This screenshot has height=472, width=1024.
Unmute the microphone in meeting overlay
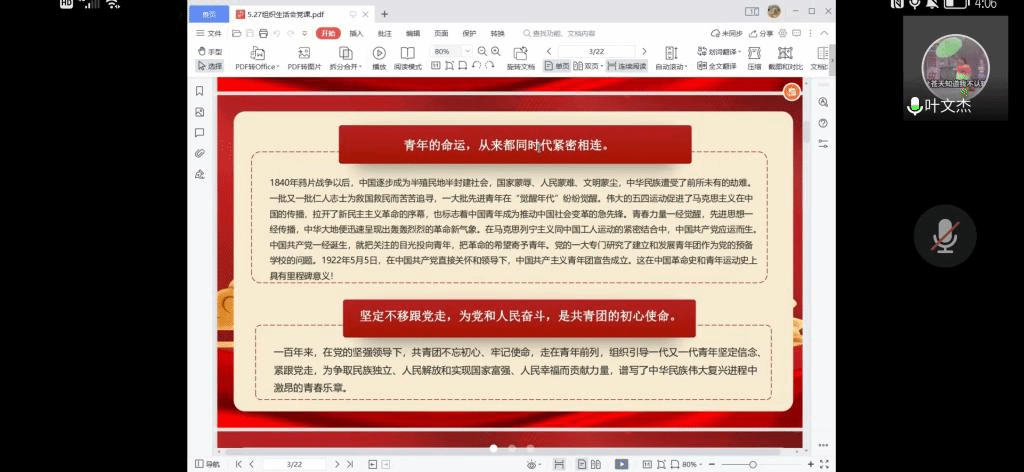pos(943,236)
